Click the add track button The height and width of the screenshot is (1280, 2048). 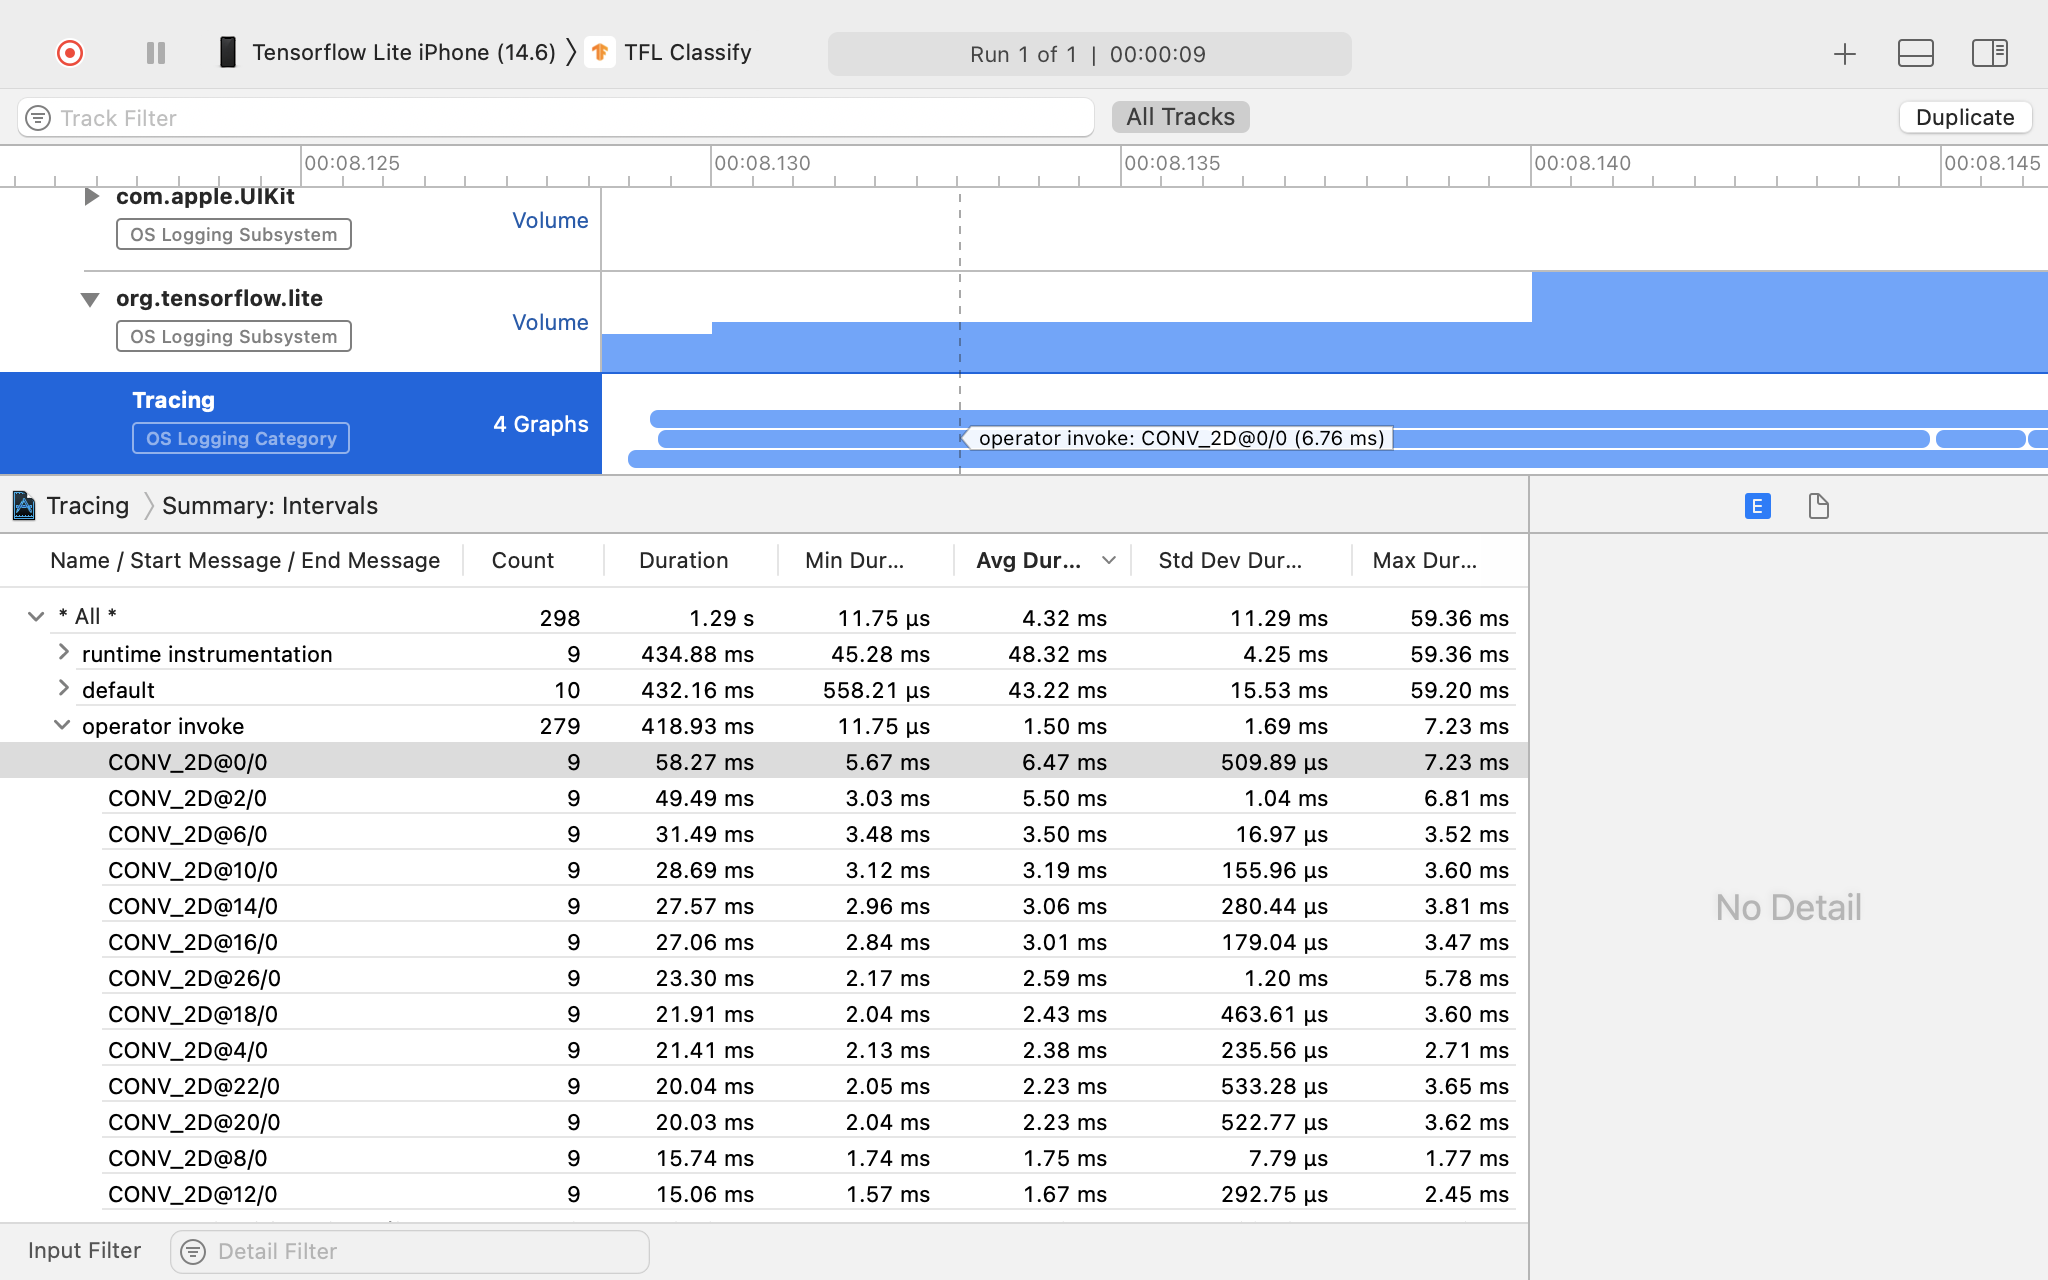click(x=1845, y=53)
